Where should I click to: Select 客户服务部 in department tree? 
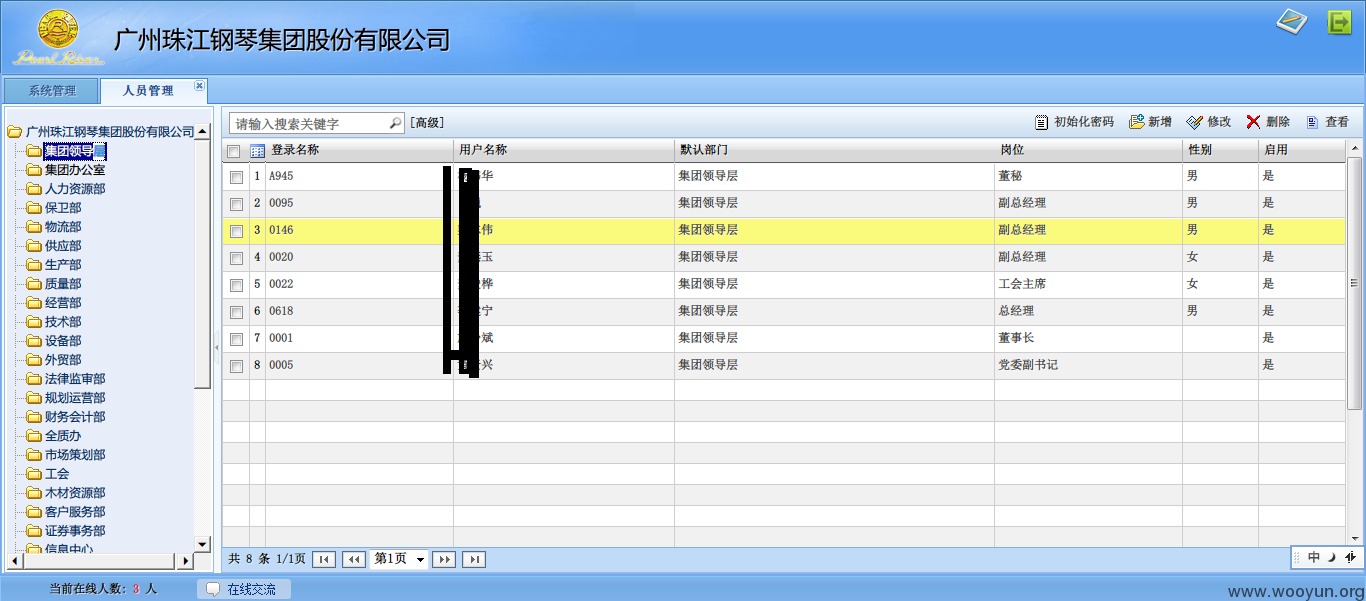75,512
